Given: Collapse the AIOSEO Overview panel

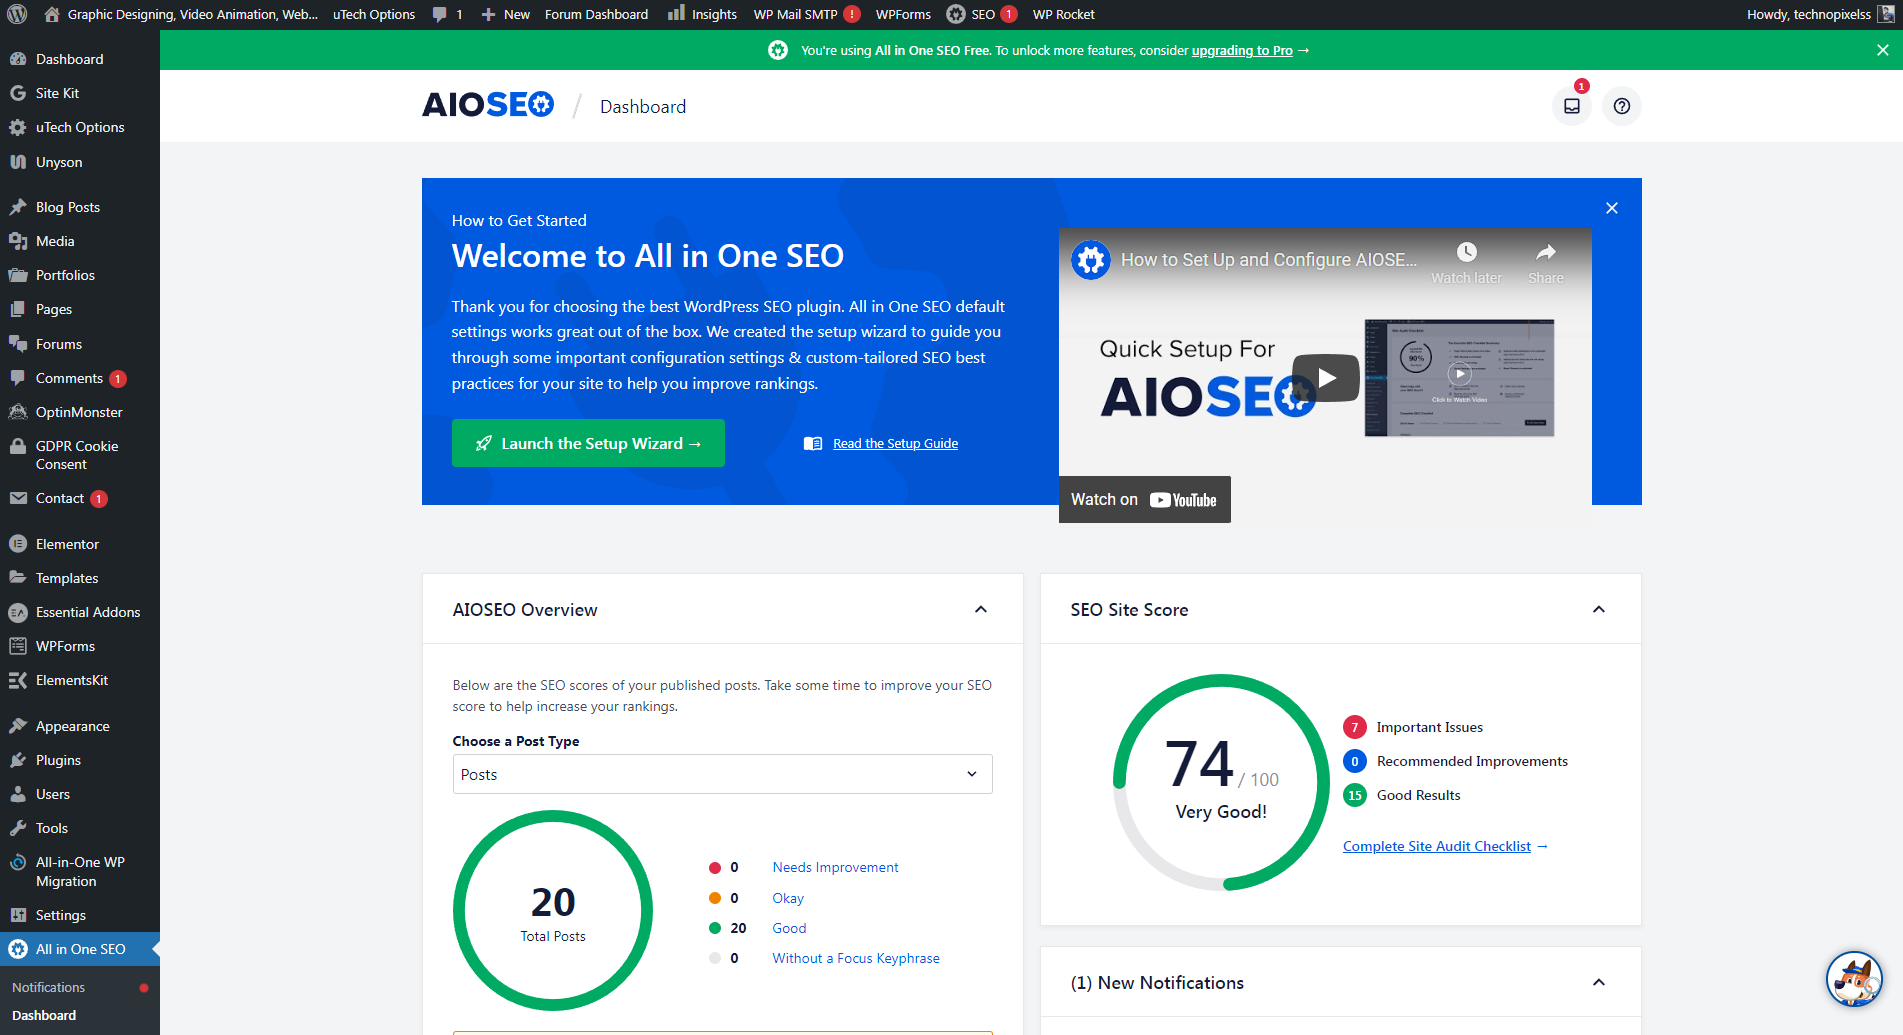Looking at the screenshot, I should (981, 609).
